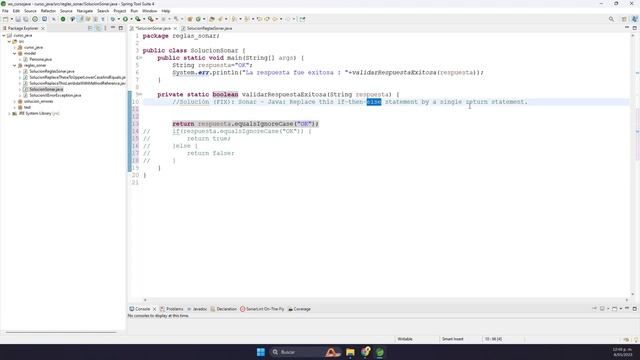Open the Run configurations dropdown arrow
Screen dimensions: 640x360
coord(131,19)
